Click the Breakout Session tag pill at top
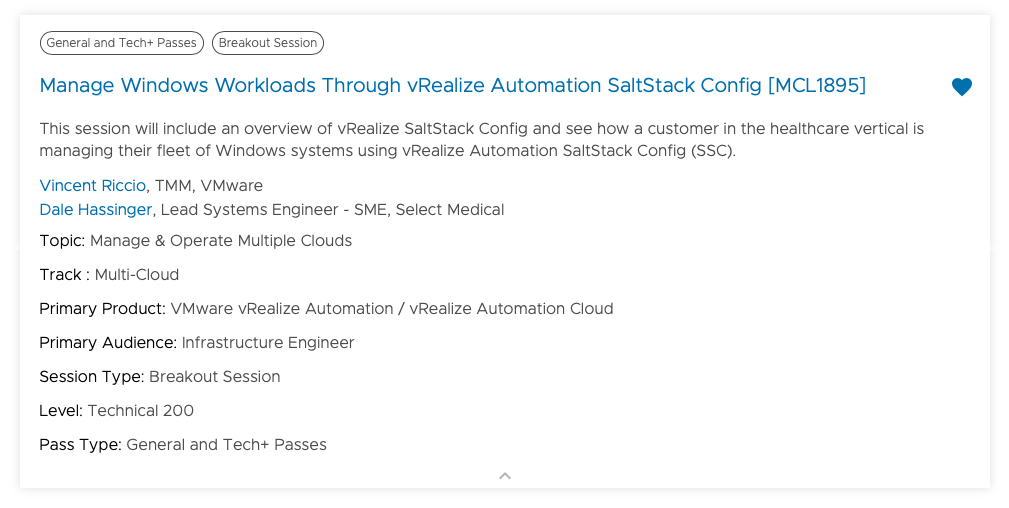 pos(268,43)
